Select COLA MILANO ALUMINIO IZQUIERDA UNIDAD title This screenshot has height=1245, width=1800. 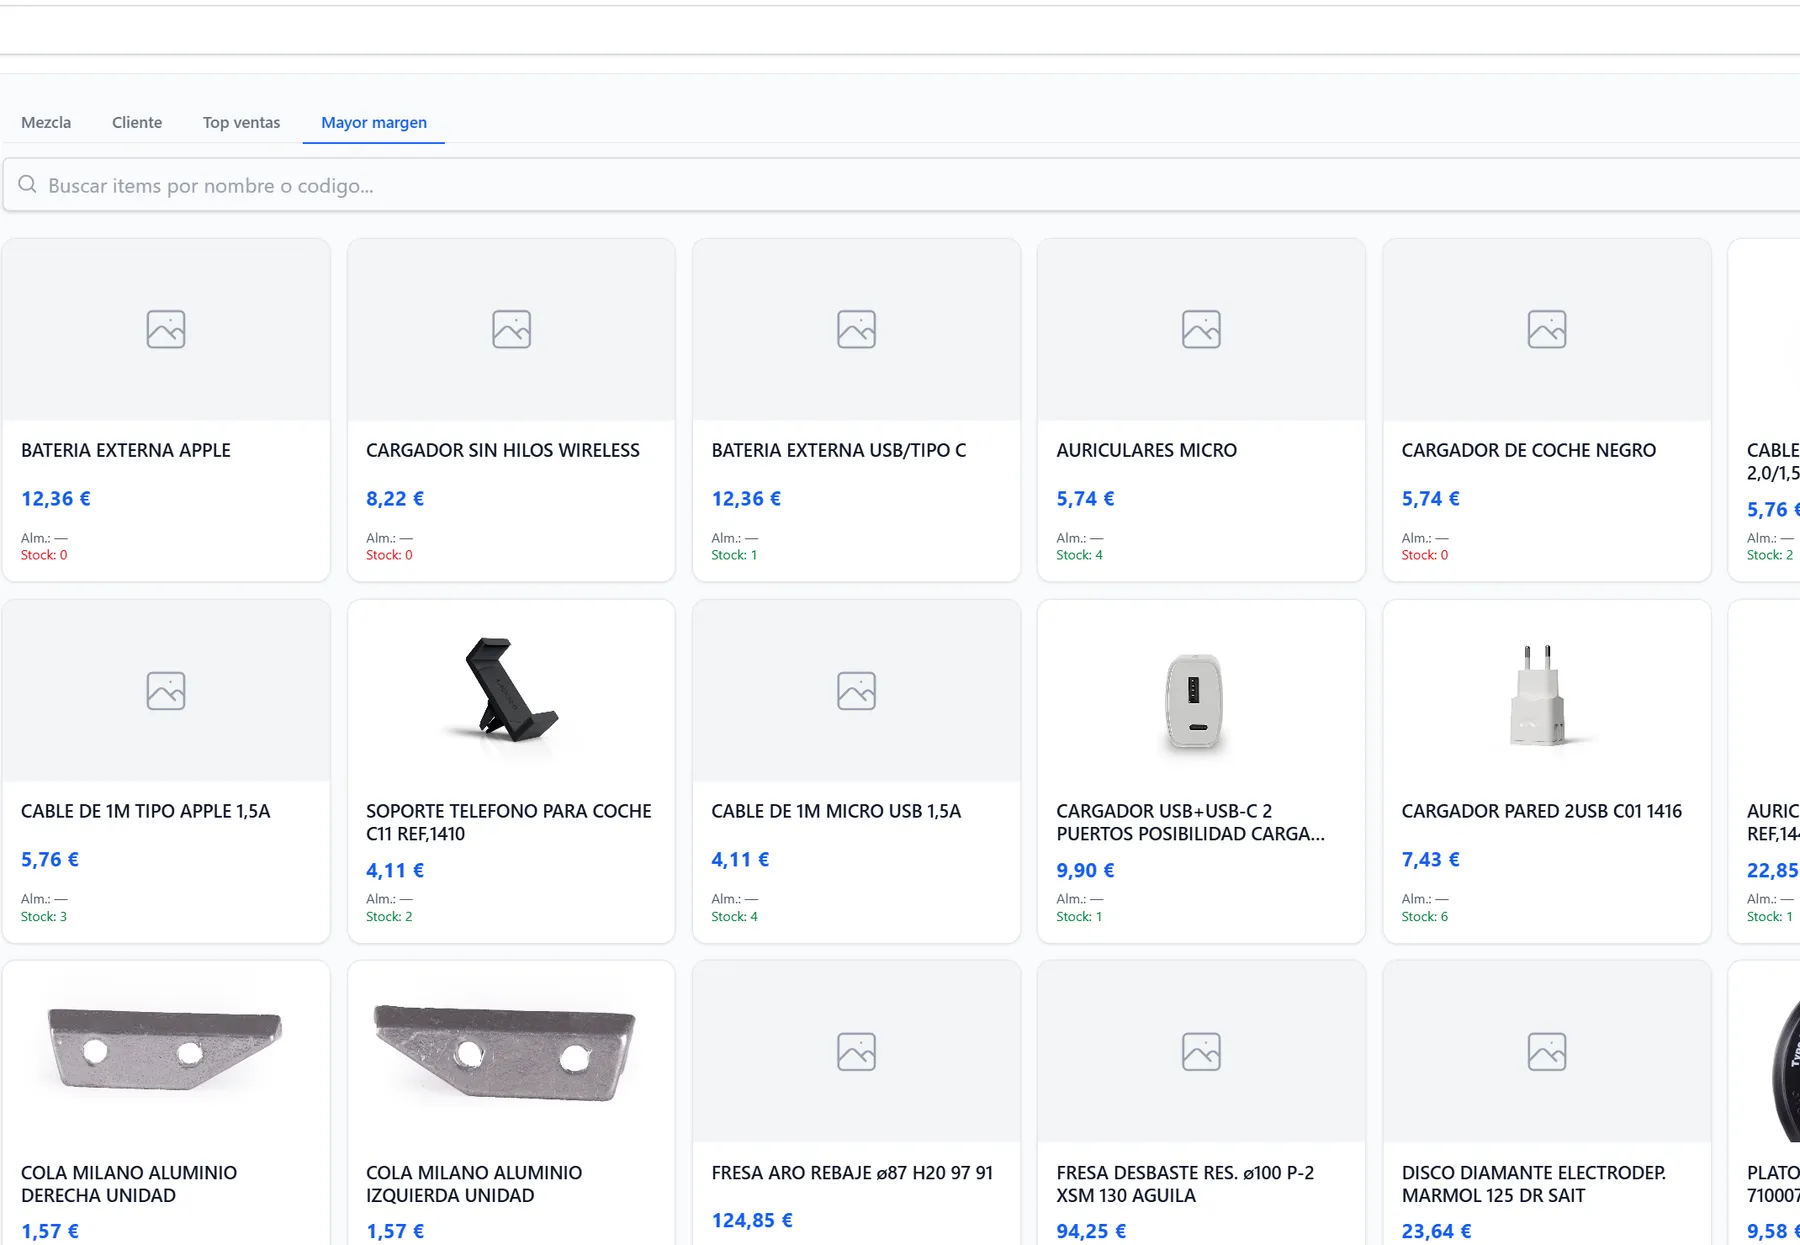(x=474, y=1184)
